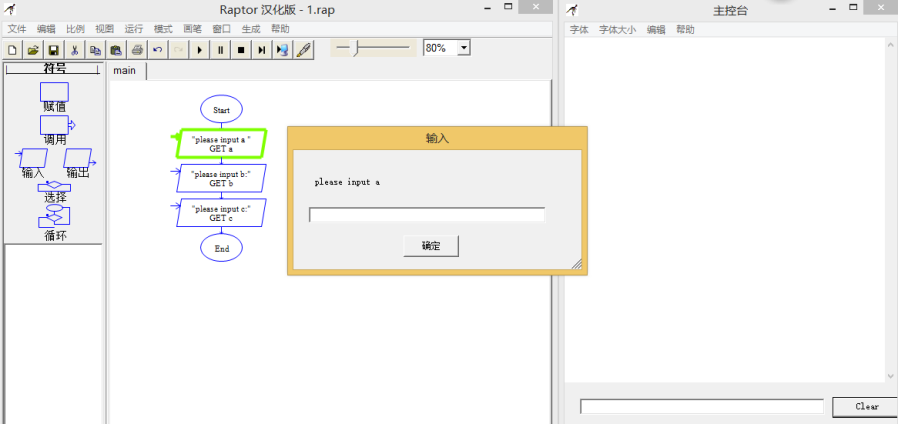Print the flowchart
Image resolution: width=898 pixels, height=425 pixels.
pyautogui.click(x=137, y=50)
